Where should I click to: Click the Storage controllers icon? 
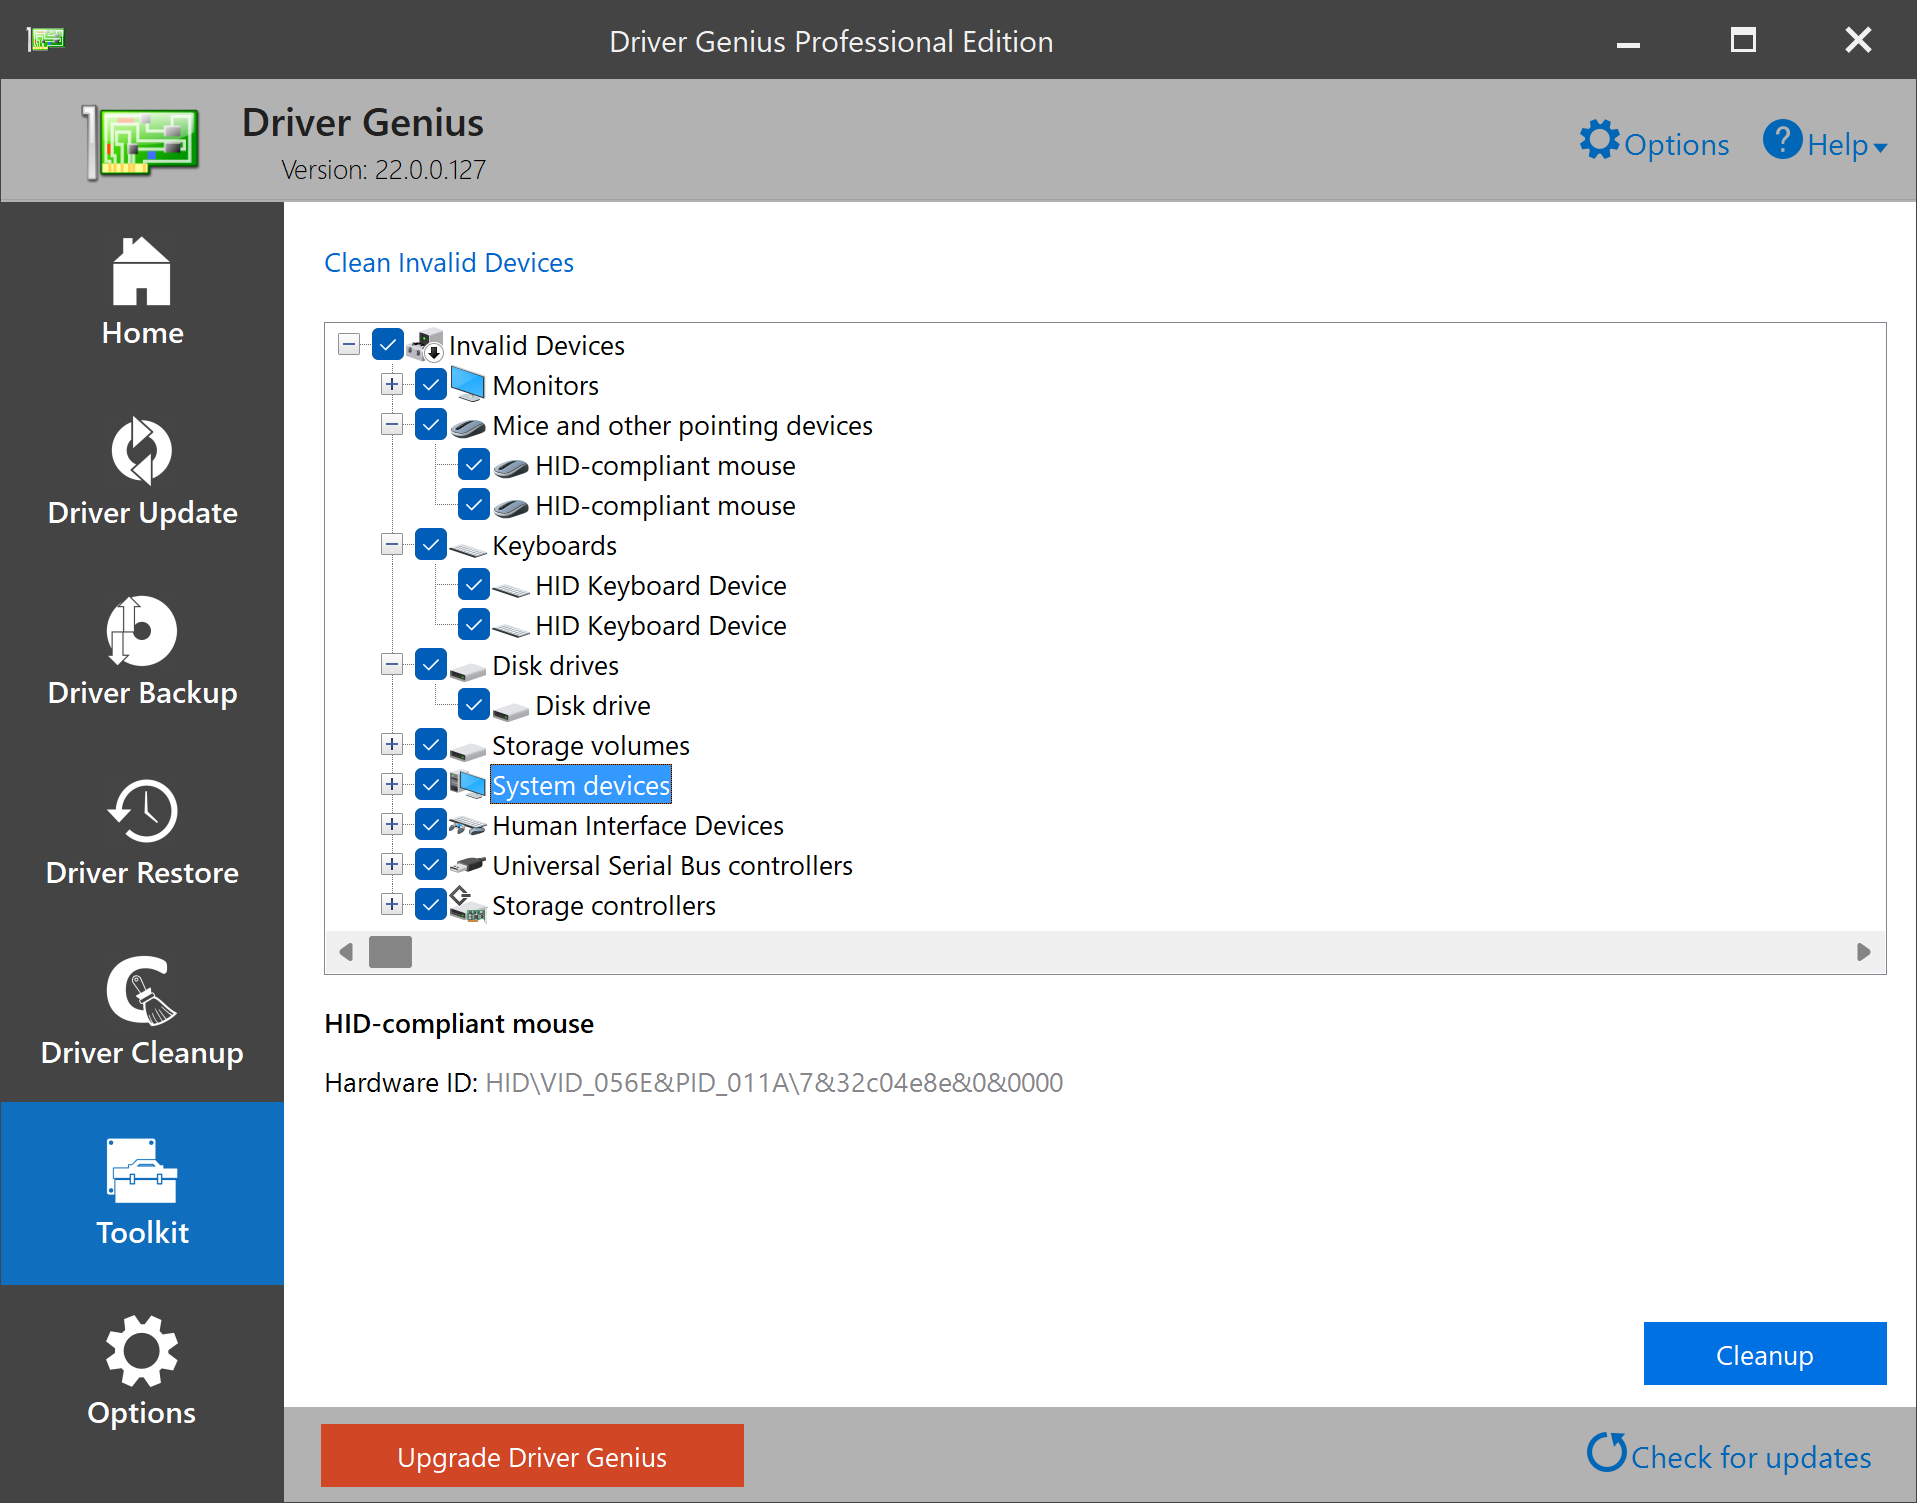467,904
